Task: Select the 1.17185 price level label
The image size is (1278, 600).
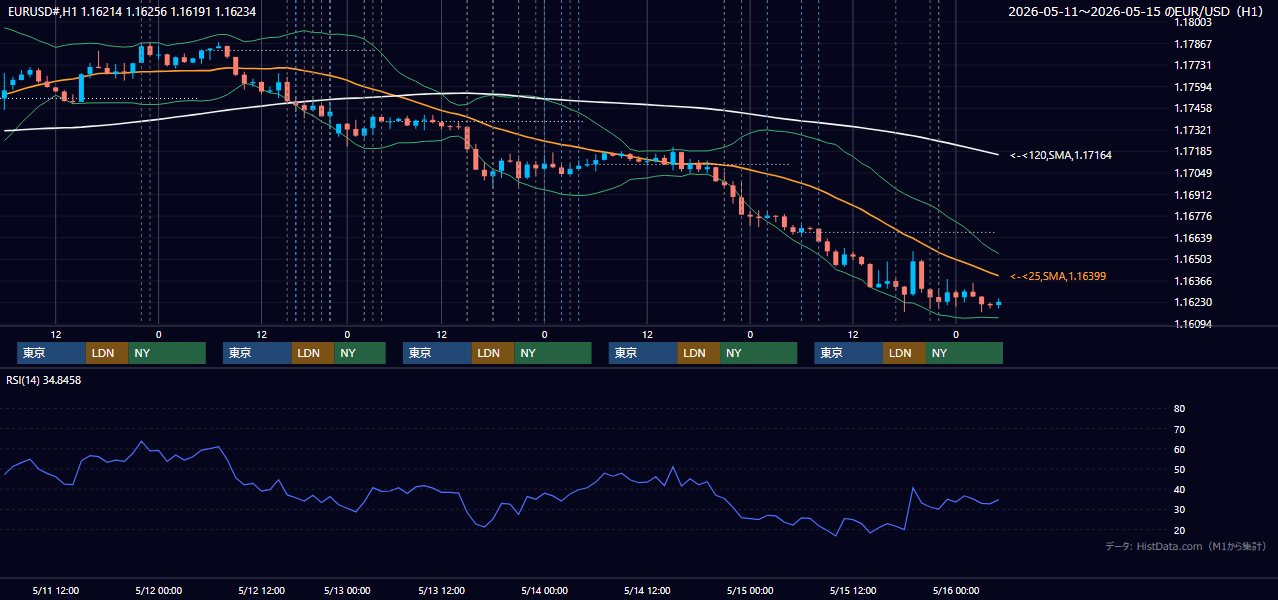Action: [x=1193, y=151]
